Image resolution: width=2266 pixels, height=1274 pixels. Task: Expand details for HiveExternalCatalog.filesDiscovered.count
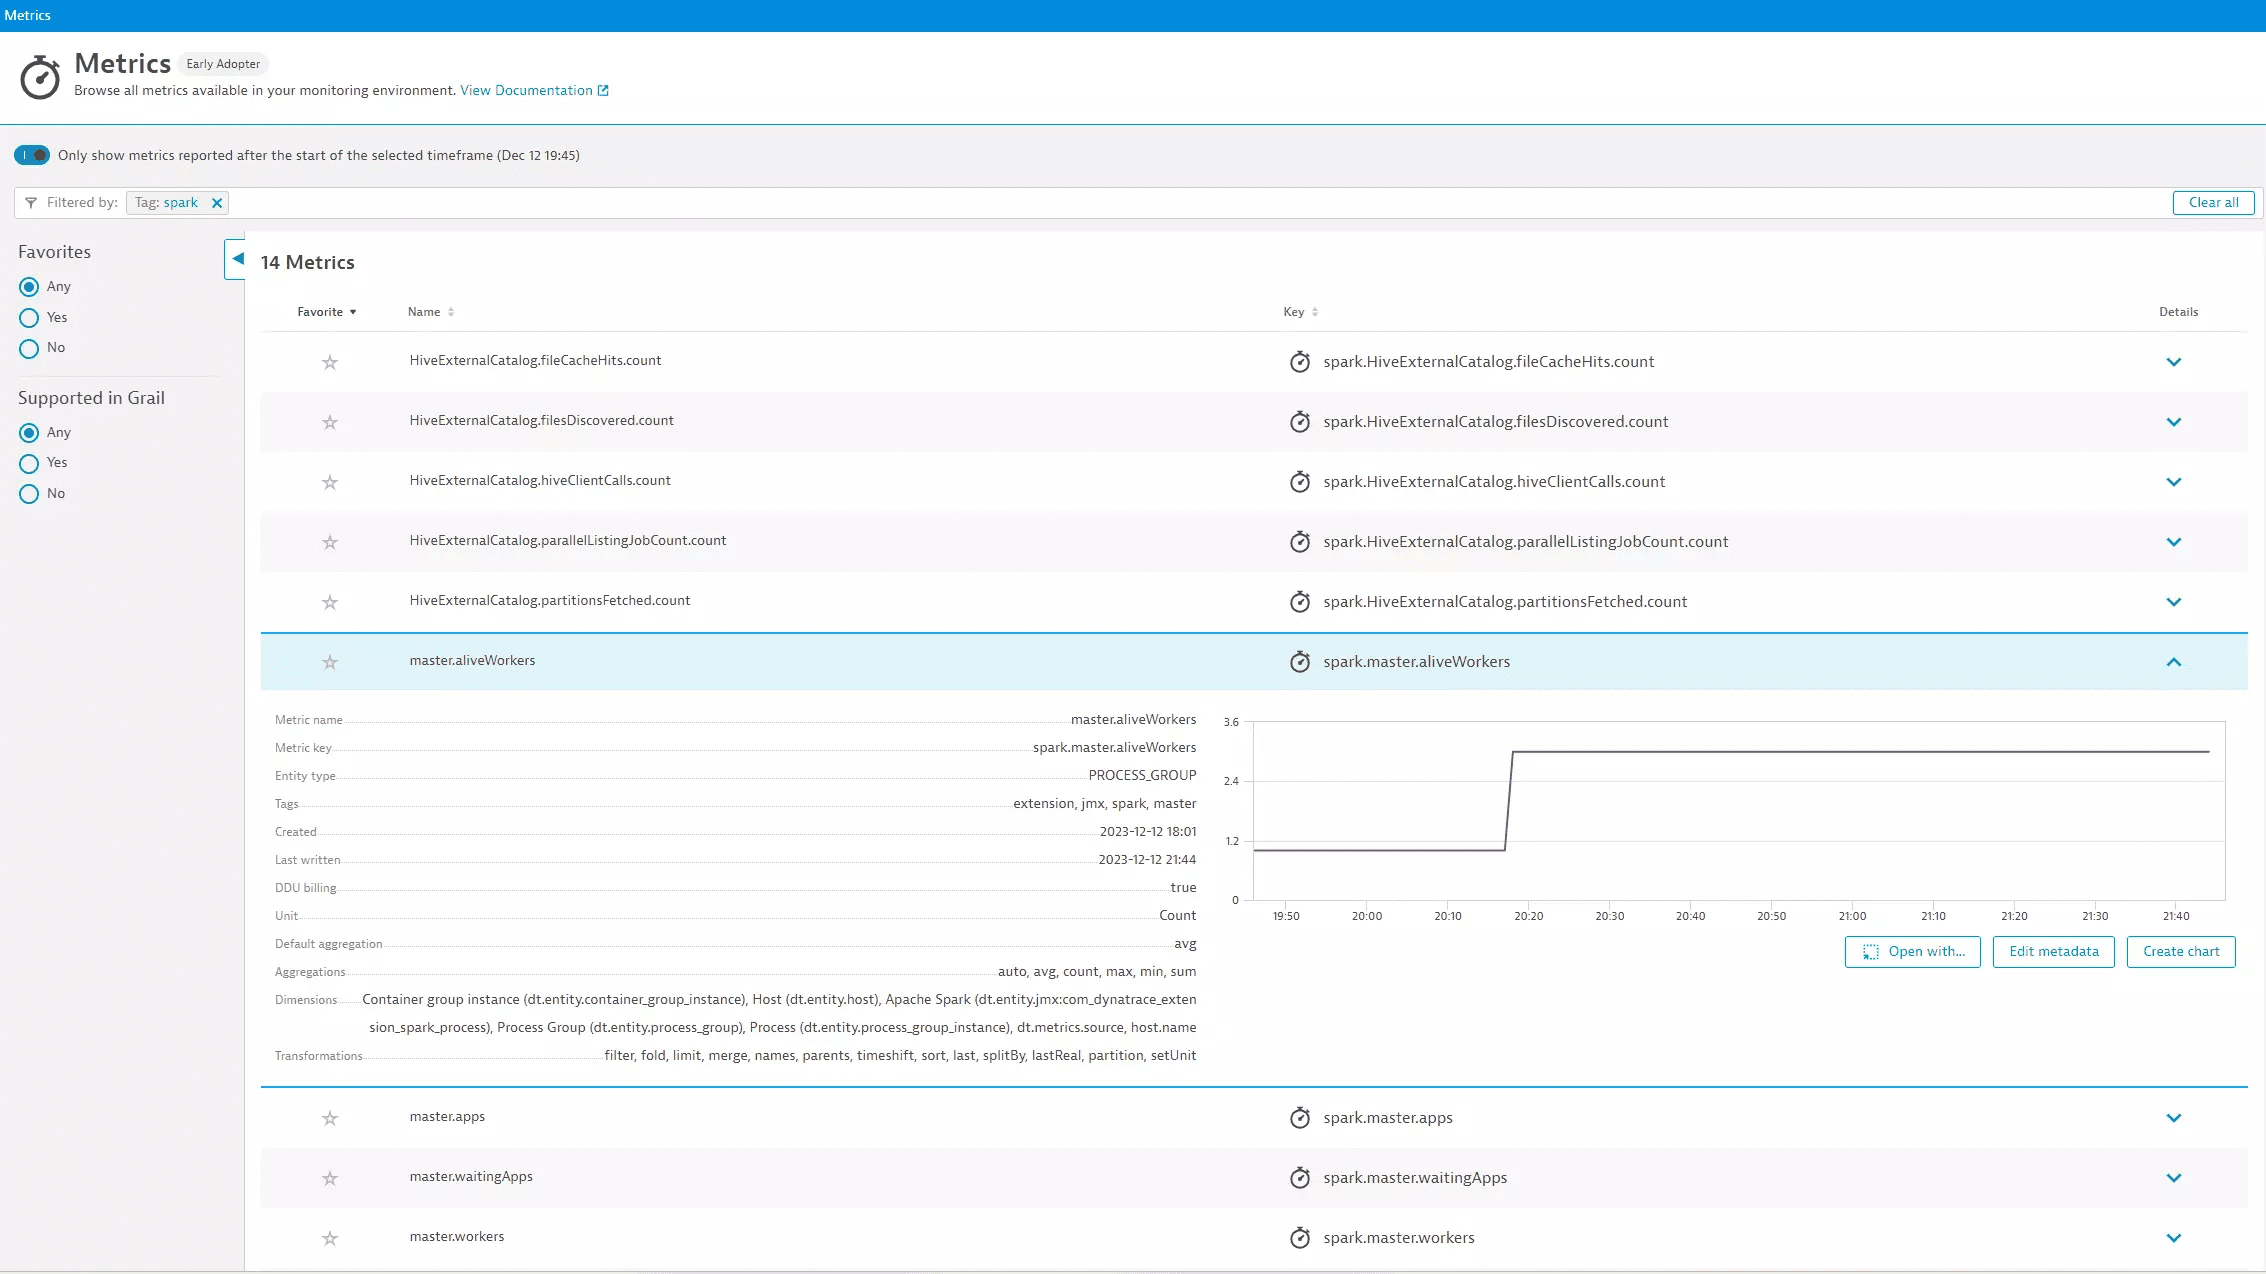[x=2173, y=422]
